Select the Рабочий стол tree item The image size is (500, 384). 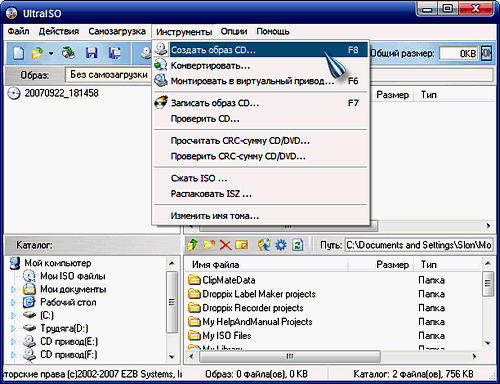68,302
